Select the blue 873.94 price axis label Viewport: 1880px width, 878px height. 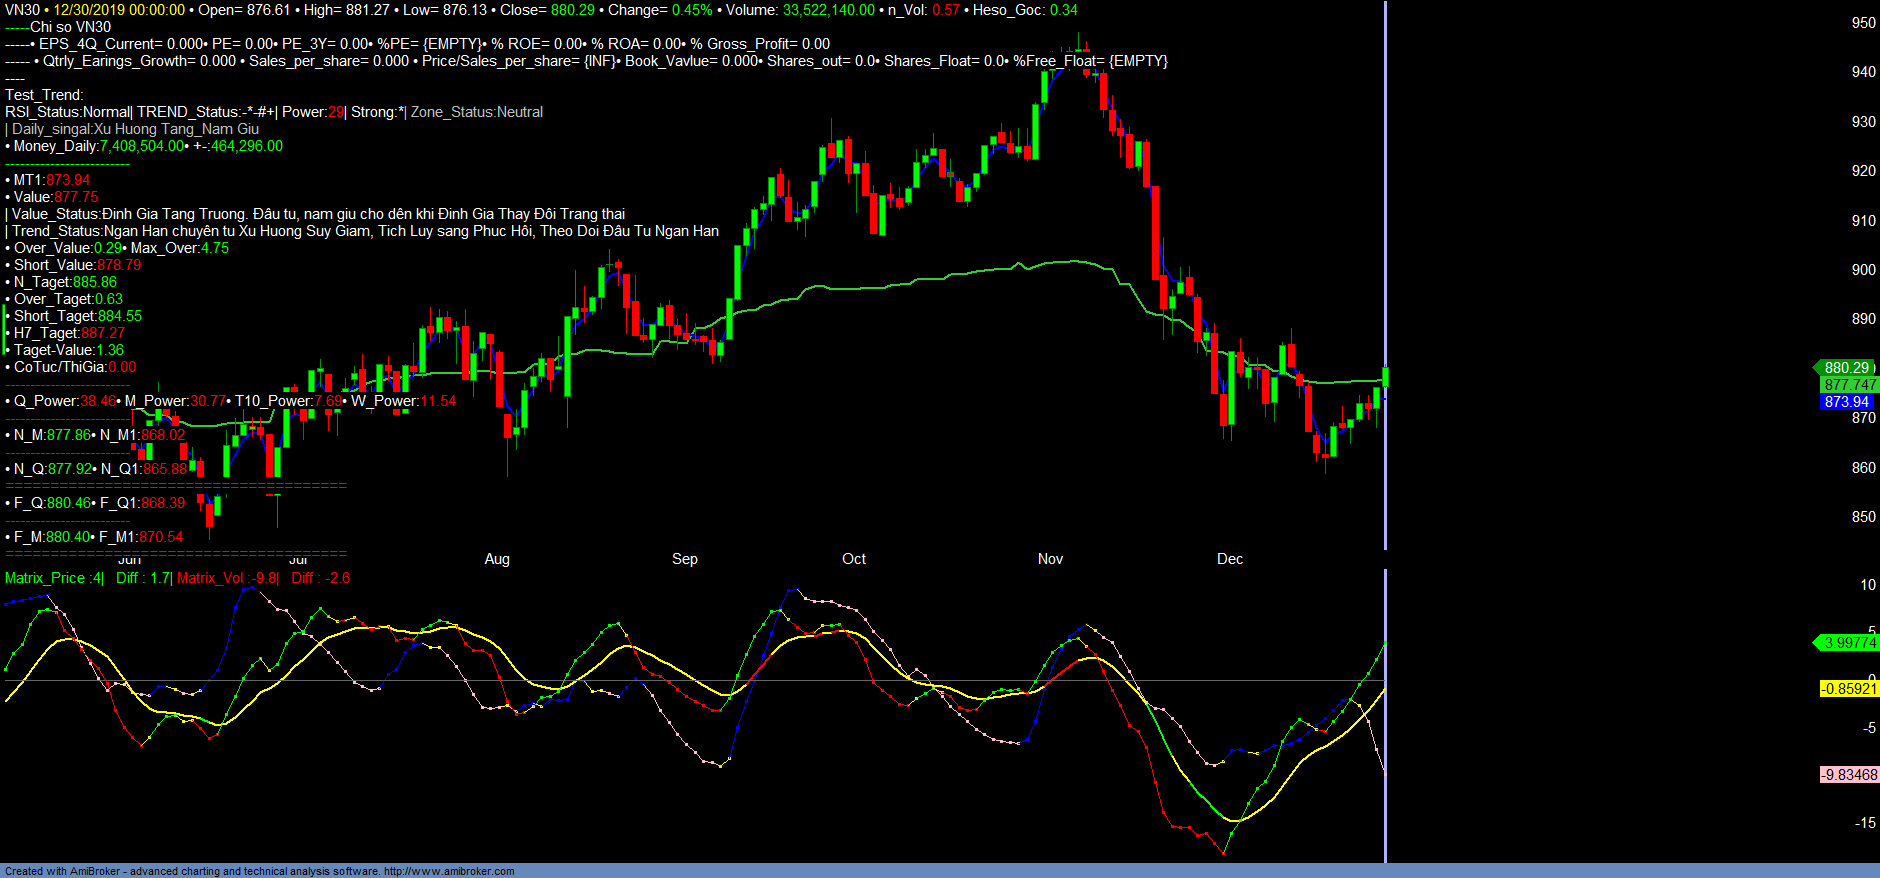pos(1846,402)
